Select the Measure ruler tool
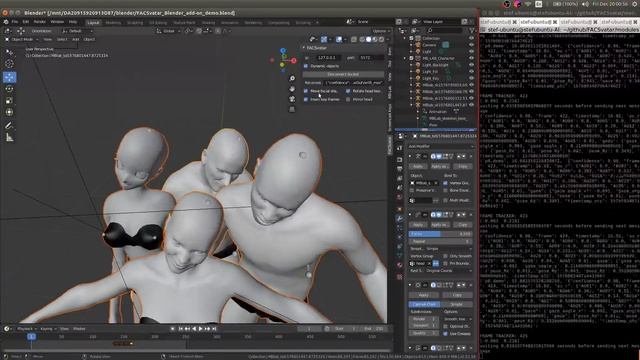 pyautogui.click(x=9, y=138)
